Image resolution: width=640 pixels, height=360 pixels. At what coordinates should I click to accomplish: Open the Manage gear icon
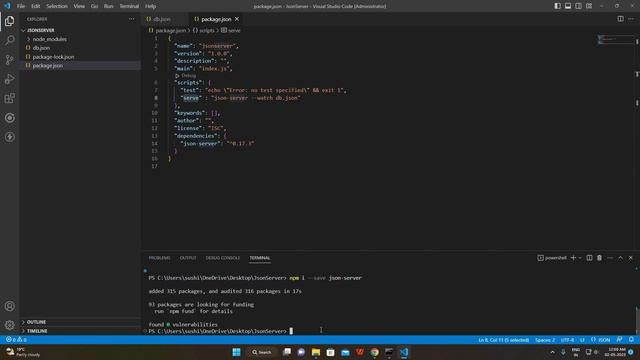click(9, 325)
